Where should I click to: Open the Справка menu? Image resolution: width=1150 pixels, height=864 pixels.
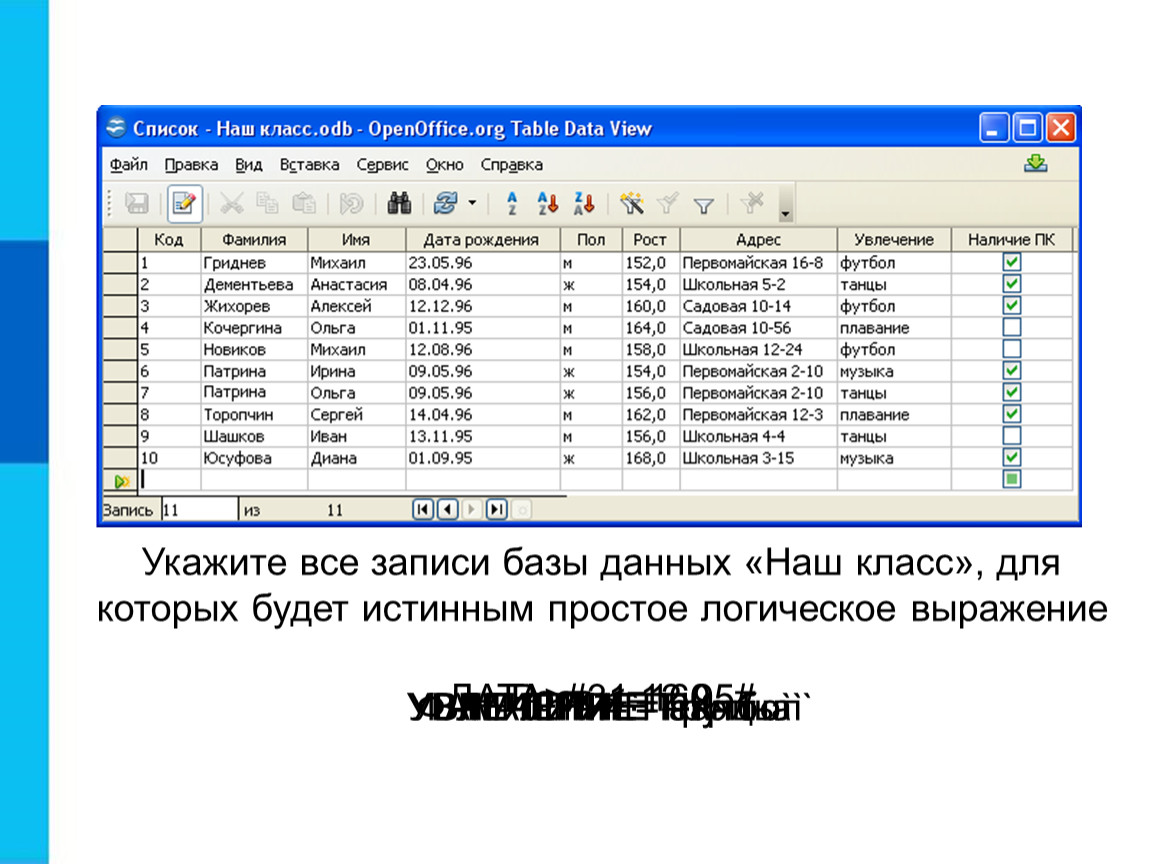click(511, 165)
